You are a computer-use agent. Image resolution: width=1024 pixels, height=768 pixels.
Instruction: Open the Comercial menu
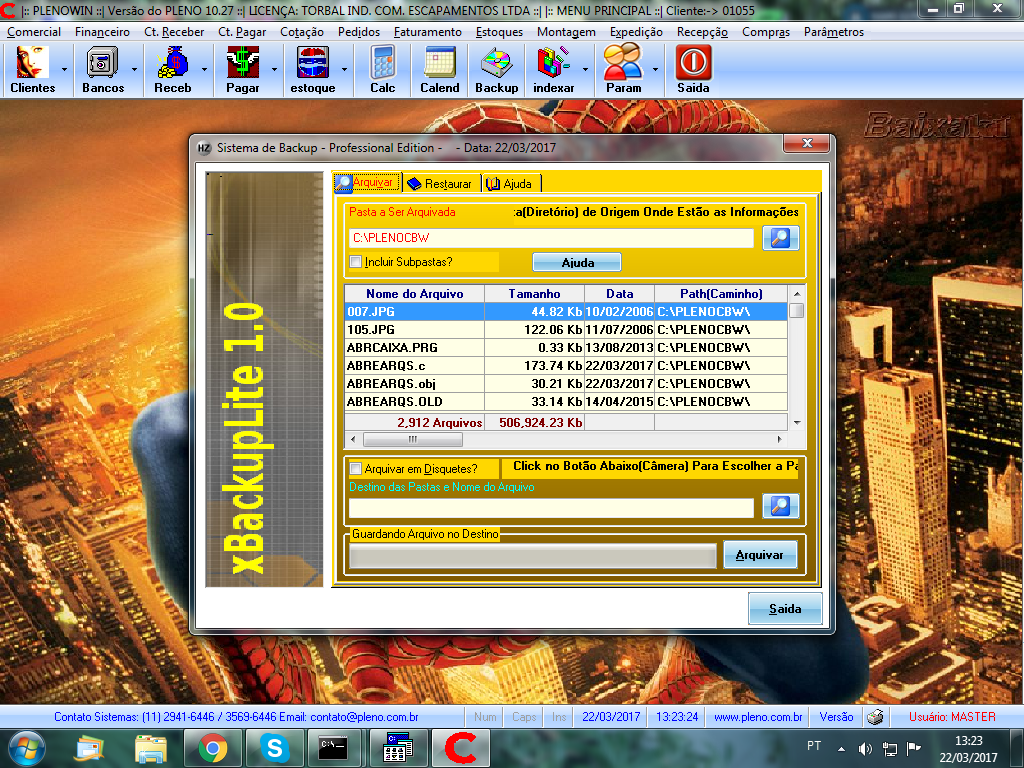point(34,32)
